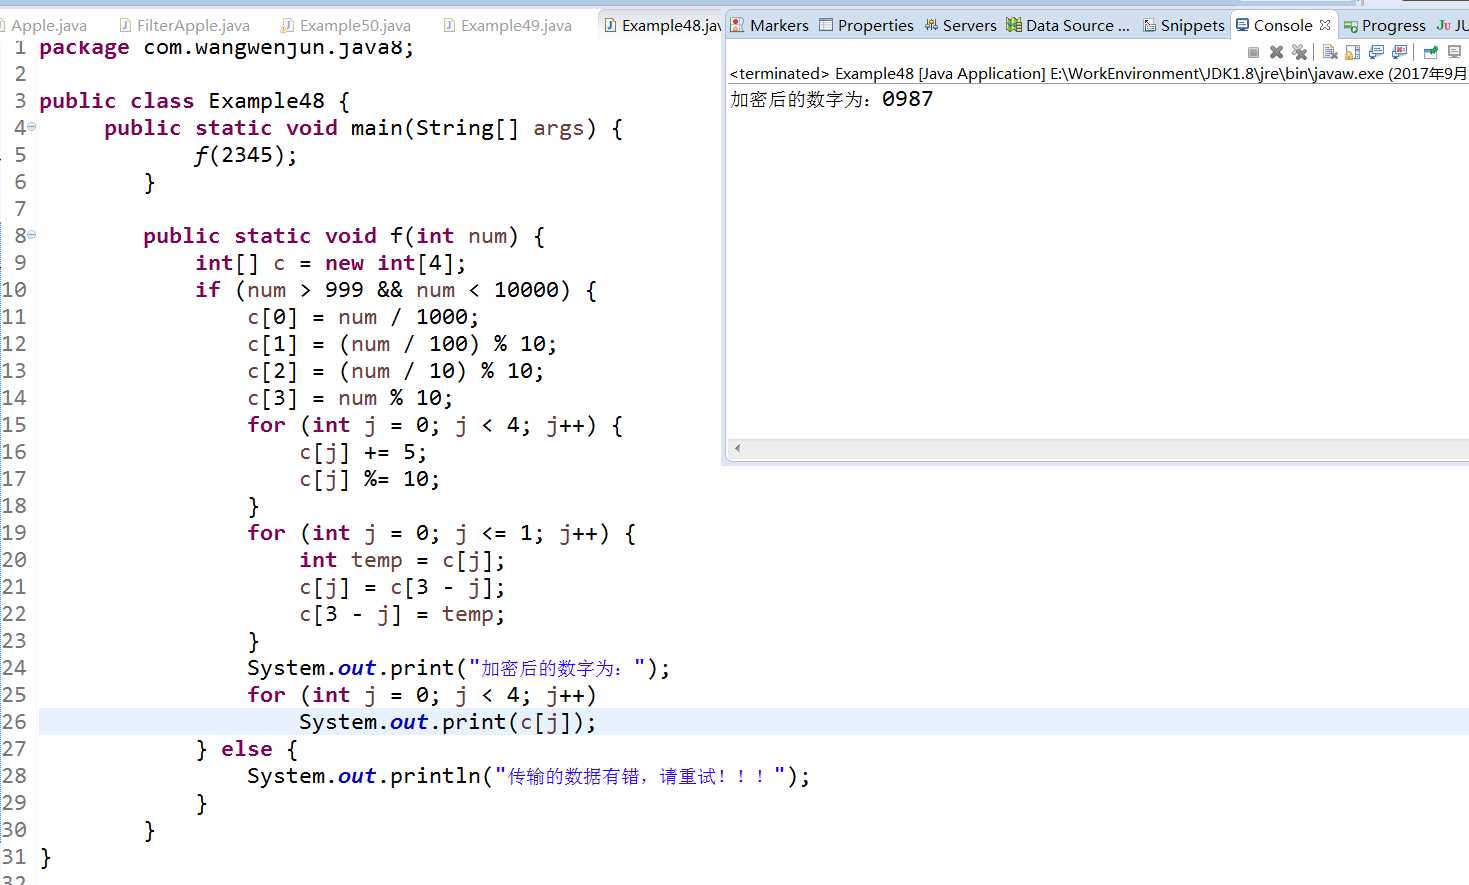
Task: Toggle show console when standard out changes
Action: pyautogui.click(x=1376, y=52)
